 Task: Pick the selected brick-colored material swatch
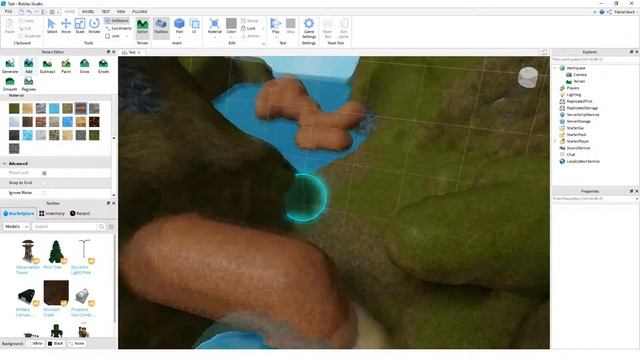[81, 108]
